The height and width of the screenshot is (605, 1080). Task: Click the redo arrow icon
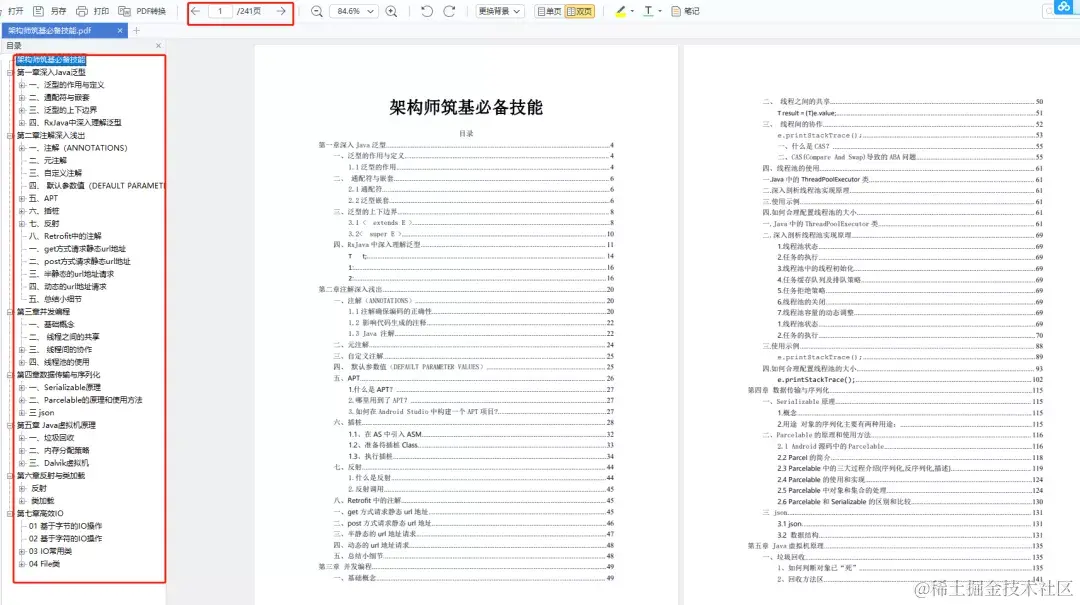(449, 11)
